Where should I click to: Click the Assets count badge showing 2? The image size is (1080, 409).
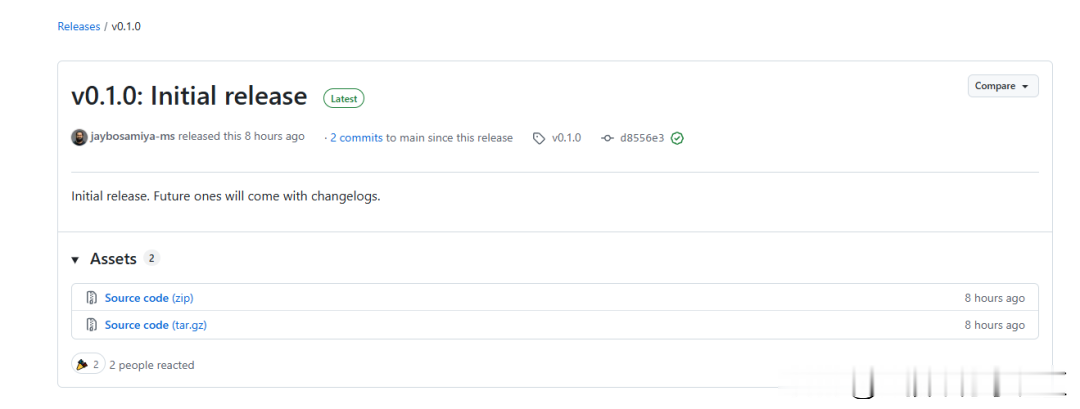pyautogui.click(x=152, y=259)
